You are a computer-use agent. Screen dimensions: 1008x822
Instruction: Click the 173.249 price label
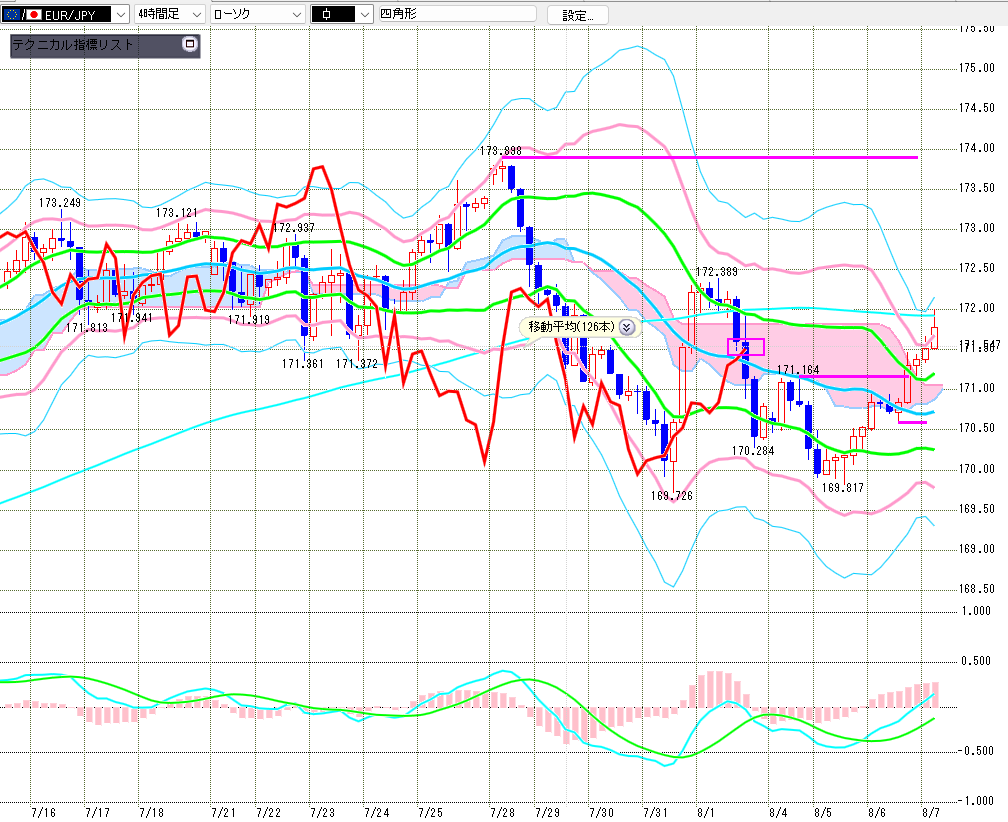coord(60,202)
